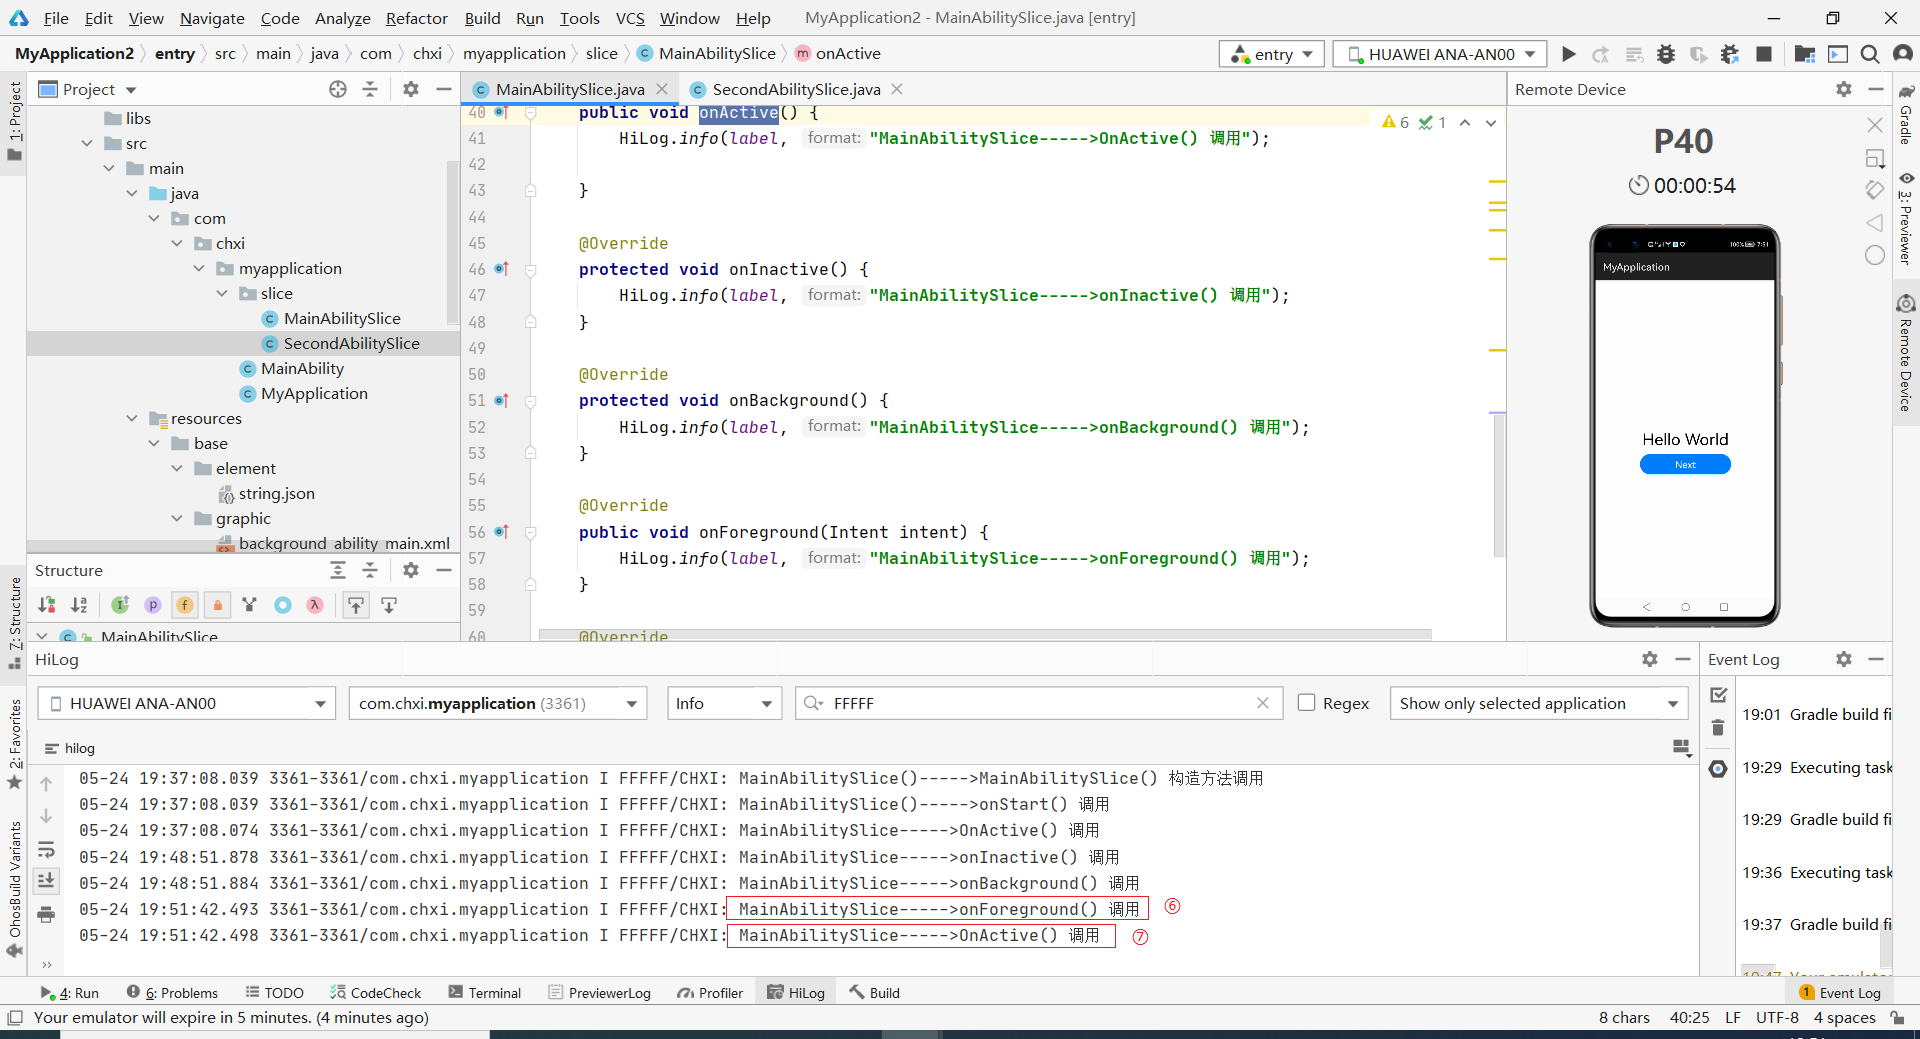This screenshot has height=1039, width=1920.
Task: Run the entry configuration with play button
Action: pyautogui.click(x=1569, y=54)
